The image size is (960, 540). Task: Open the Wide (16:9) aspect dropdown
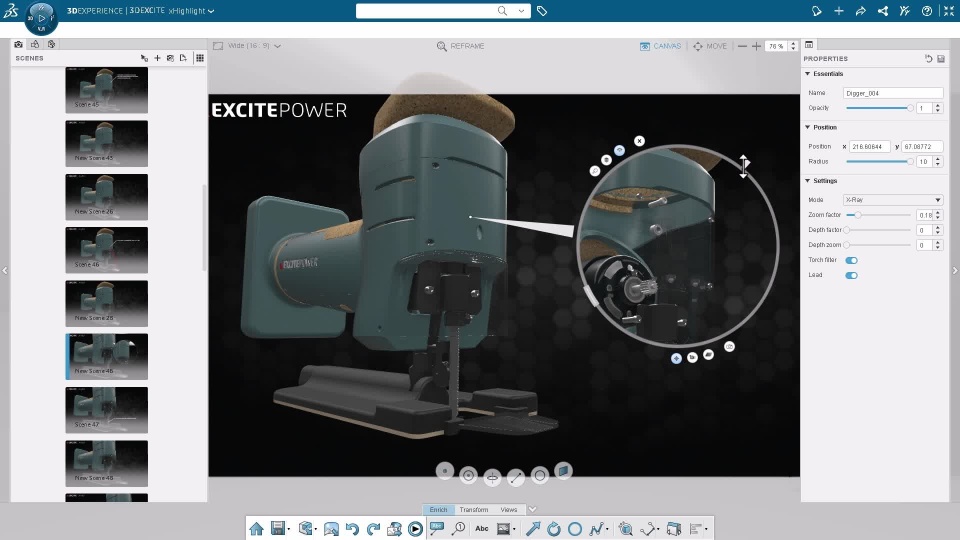[247, 46]
